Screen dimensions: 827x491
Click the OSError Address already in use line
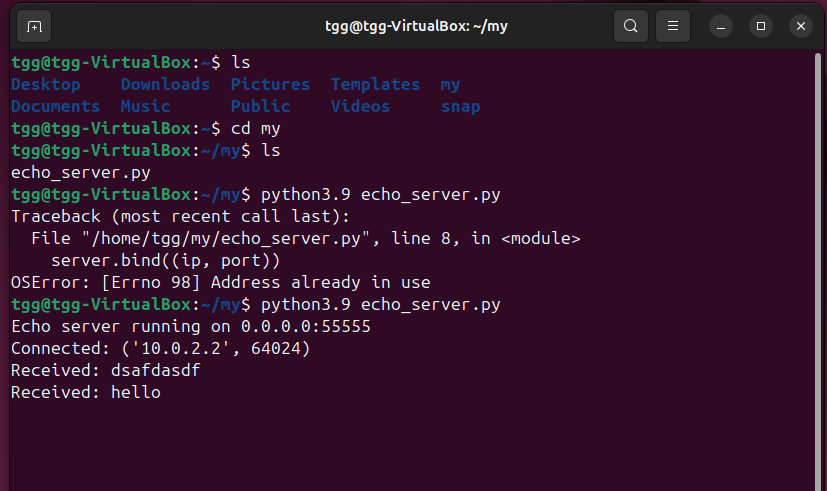tap(220, 283)
